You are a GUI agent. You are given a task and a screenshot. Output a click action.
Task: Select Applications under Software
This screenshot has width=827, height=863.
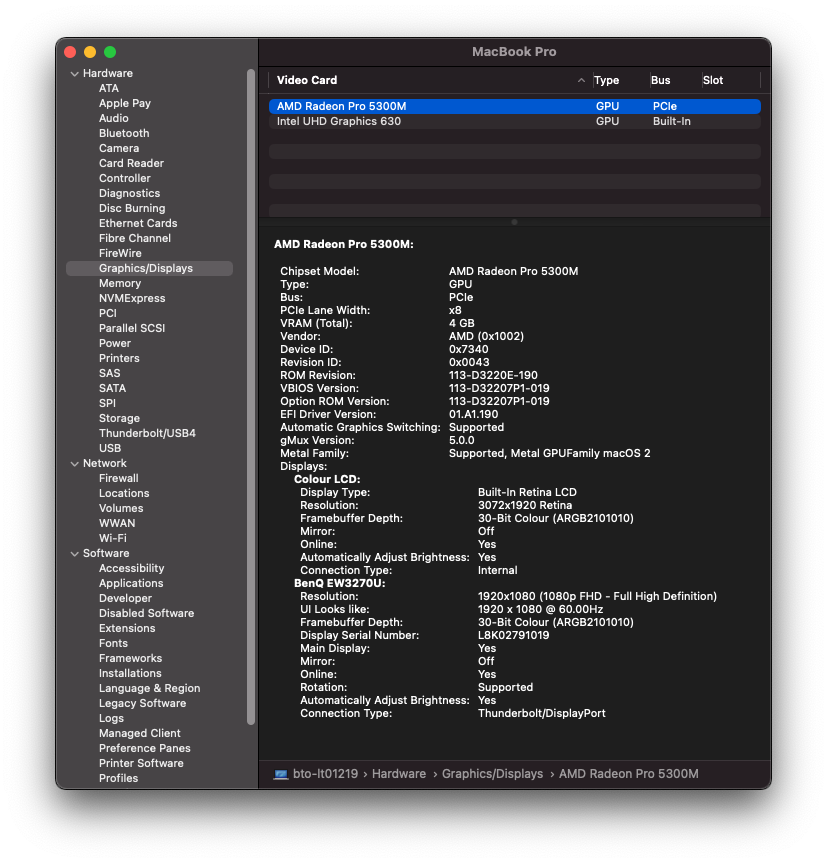coord(131,583)
